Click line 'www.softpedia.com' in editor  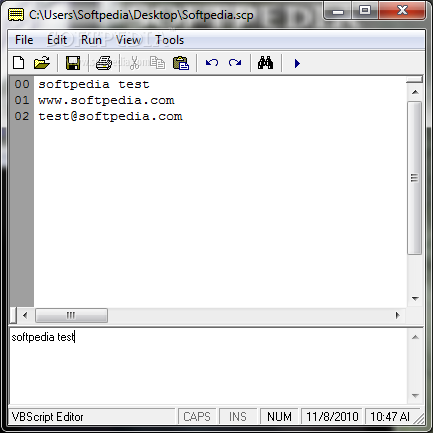coord(106,100)
